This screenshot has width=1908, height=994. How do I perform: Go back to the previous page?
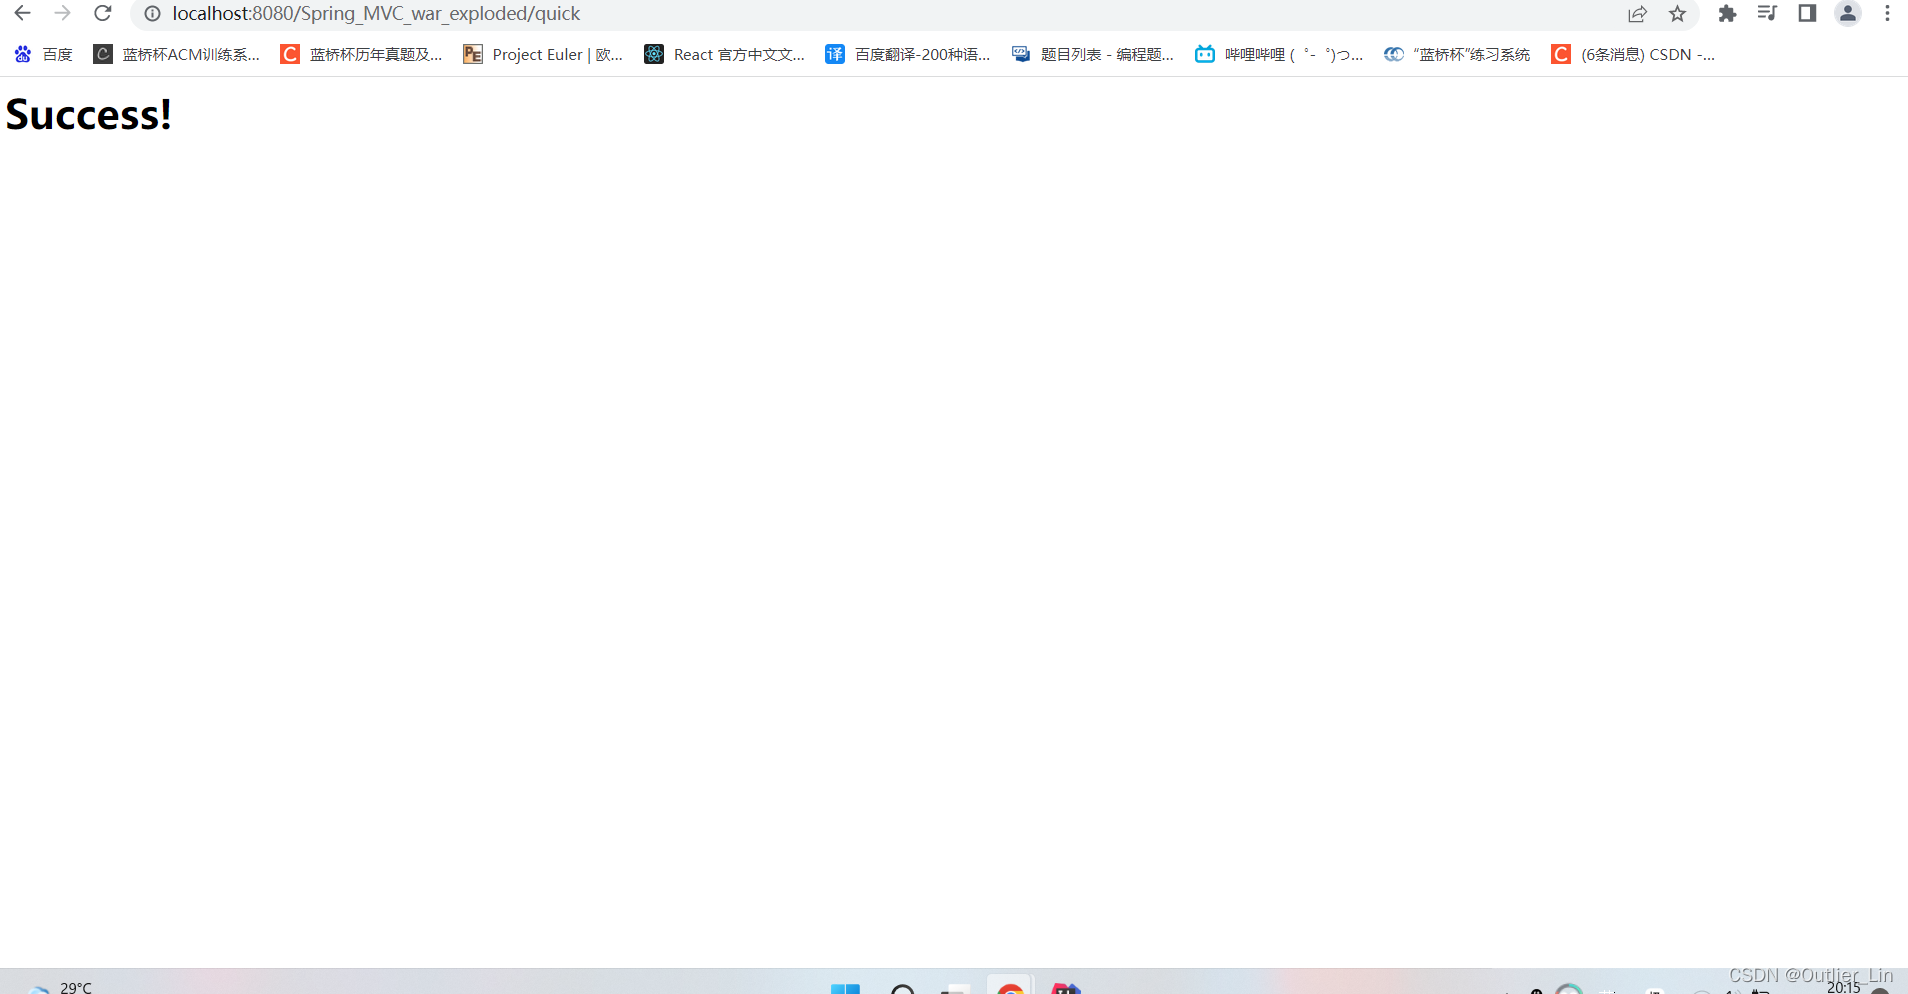(x=22, y=14)
